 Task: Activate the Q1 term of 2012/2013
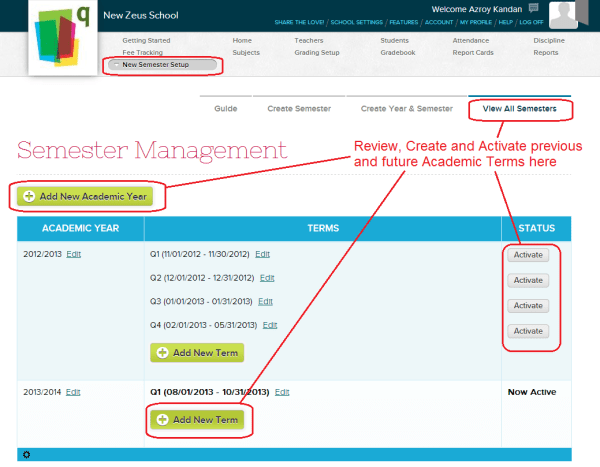pos(528,255)
